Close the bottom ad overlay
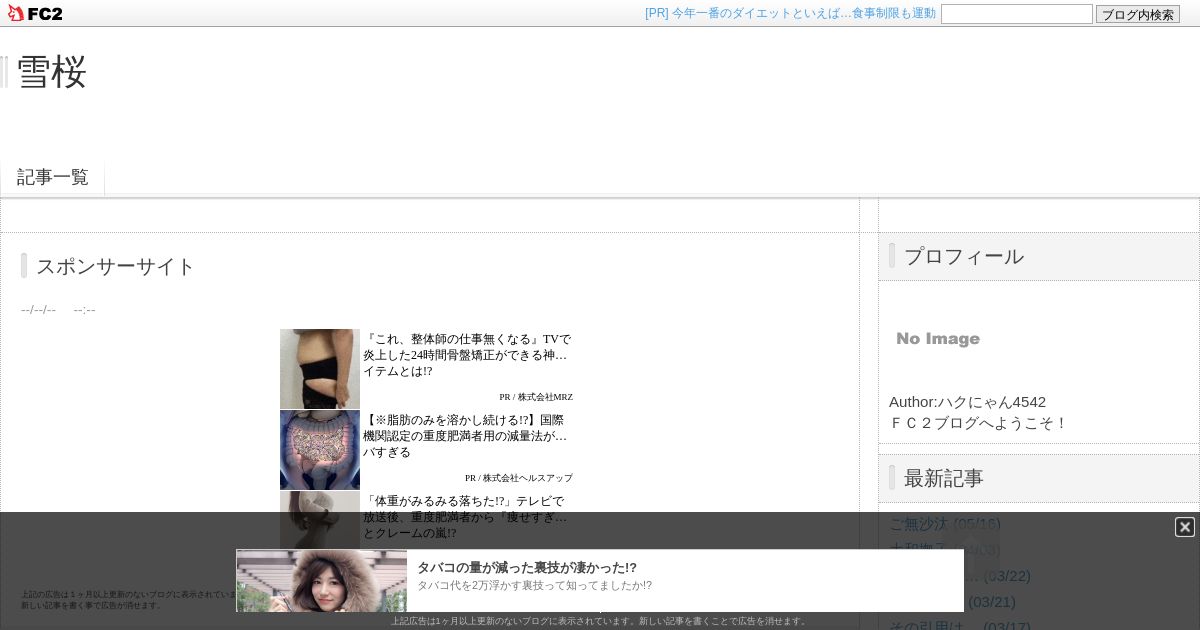The width and height of the screenshot is (1200, 630). pos(1184,527)
